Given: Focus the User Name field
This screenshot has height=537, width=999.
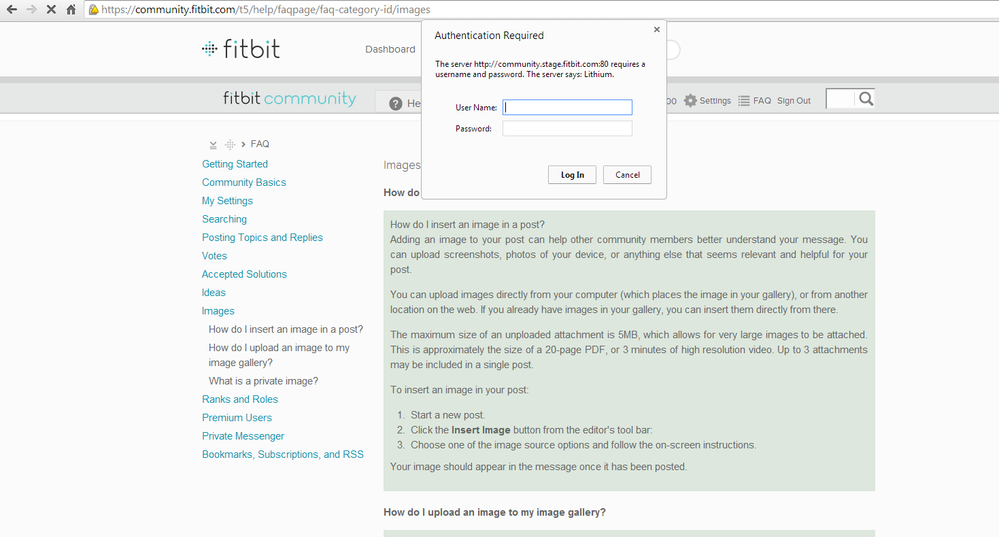Looking at the screenshot, I should (x=567, y=107).
